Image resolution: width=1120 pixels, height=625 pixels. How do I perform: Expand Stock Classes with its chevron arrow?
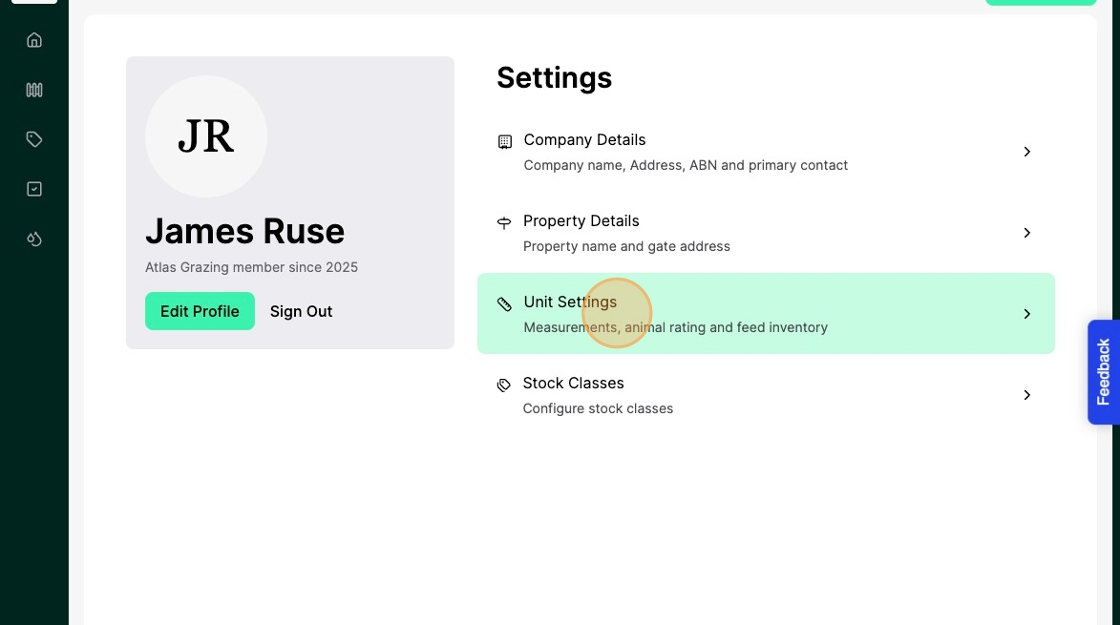point(1026,395)
